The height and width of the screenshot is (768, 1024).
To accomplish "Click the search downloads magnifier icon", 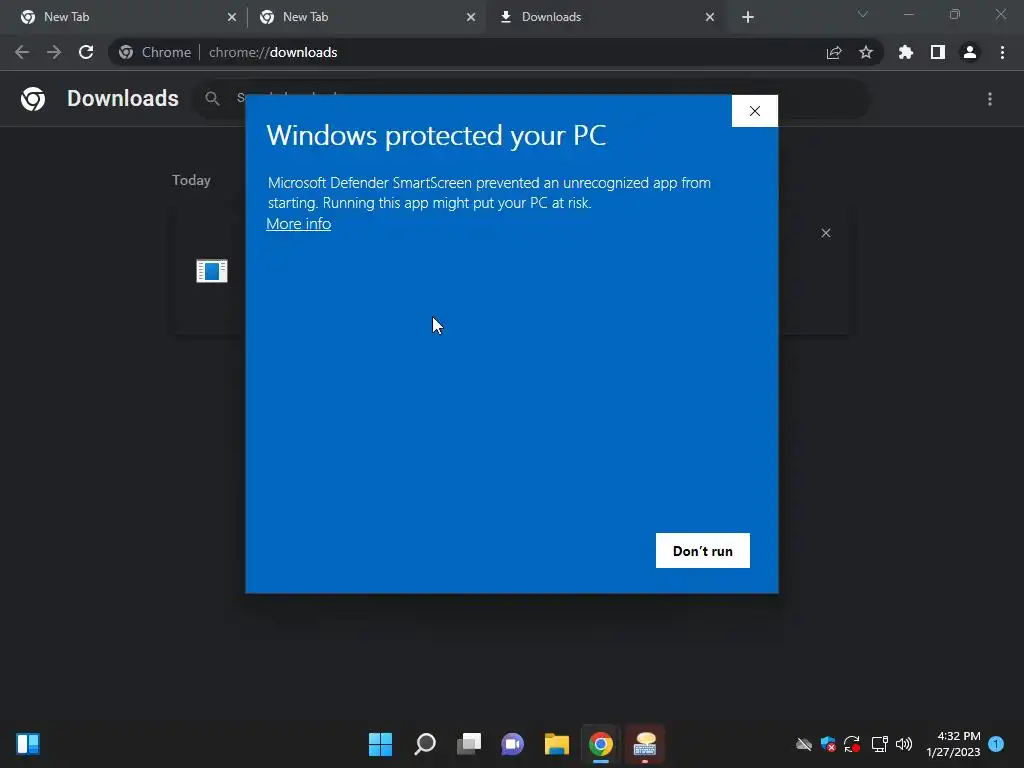I will 212,99.
